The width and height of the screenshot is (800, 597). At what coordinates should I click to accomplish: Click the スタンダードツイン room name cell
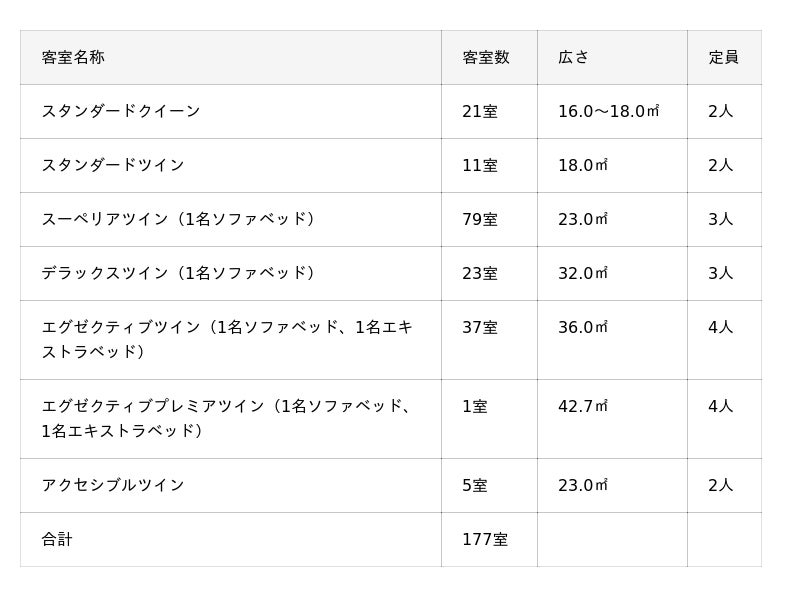click(x=113, y=165)
